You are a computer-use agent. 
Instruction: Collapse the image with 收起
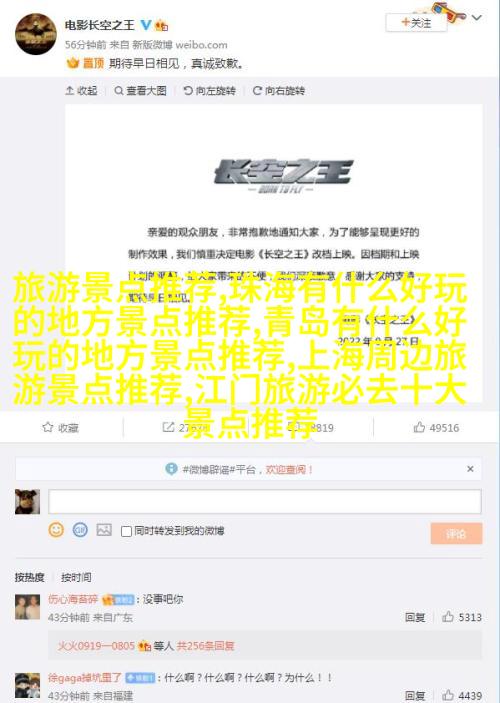81,91
